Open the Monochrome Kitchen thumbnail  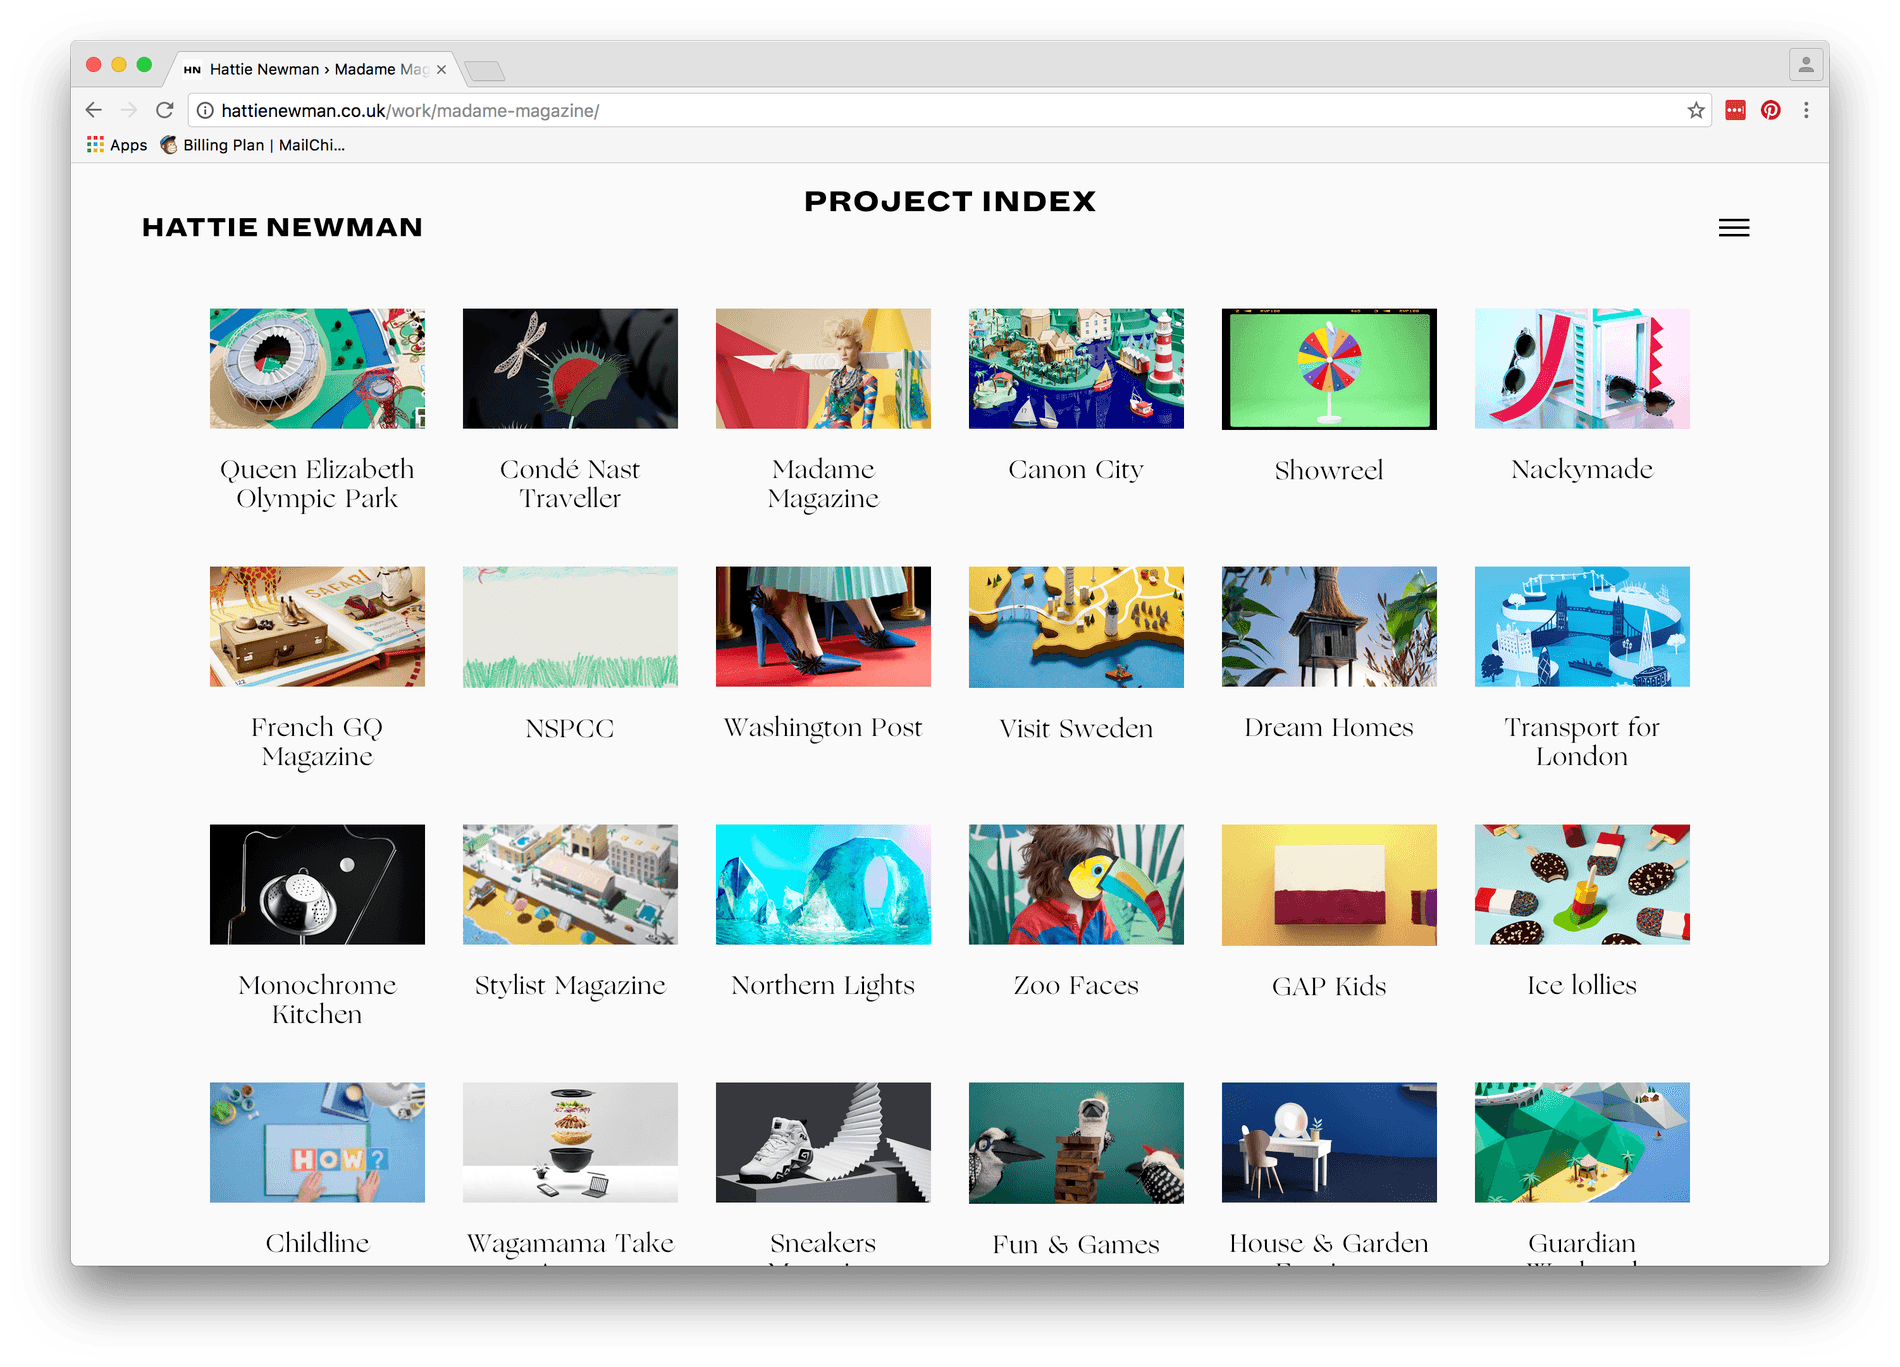(x=317, y=884)
